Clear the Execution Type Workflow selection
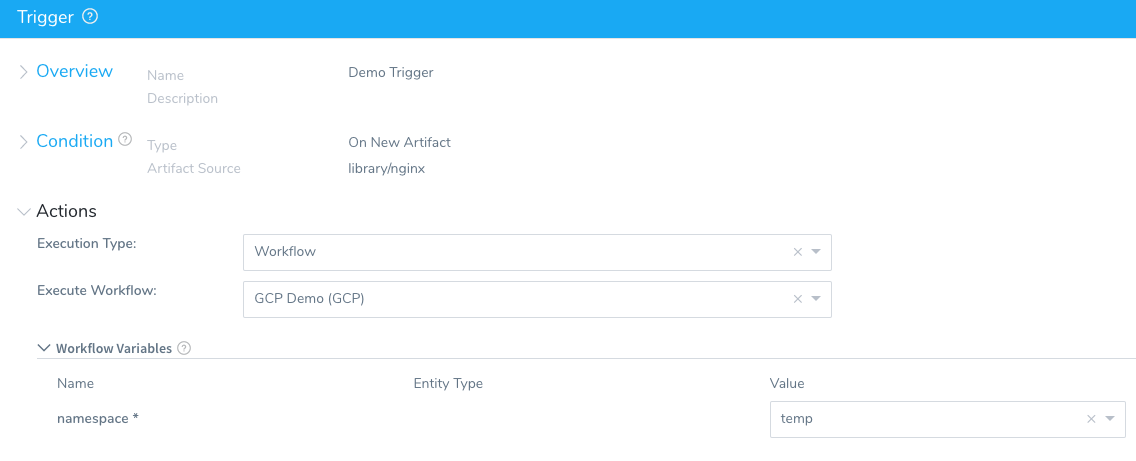This screenshot has height=461, width=1136. (798, 252)
